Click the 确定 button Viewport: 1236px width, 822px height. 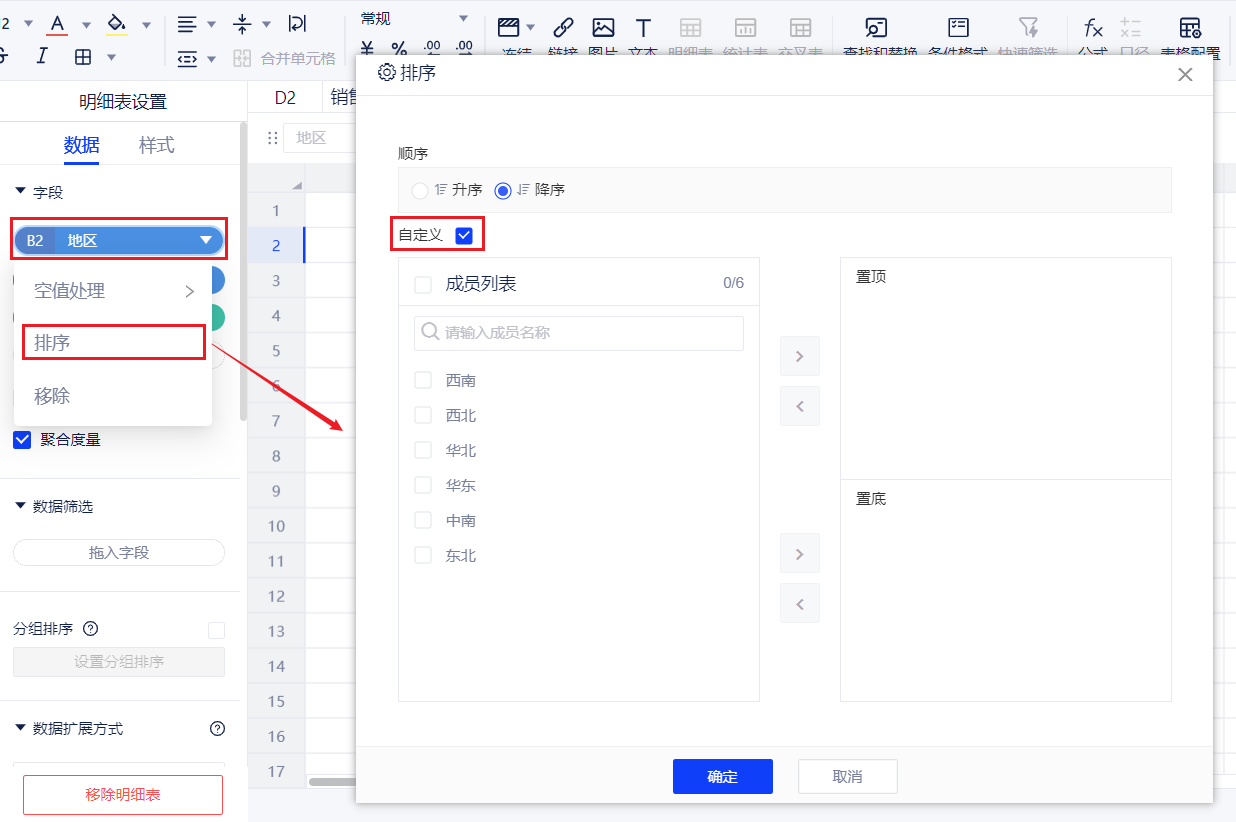pos(722,777)
